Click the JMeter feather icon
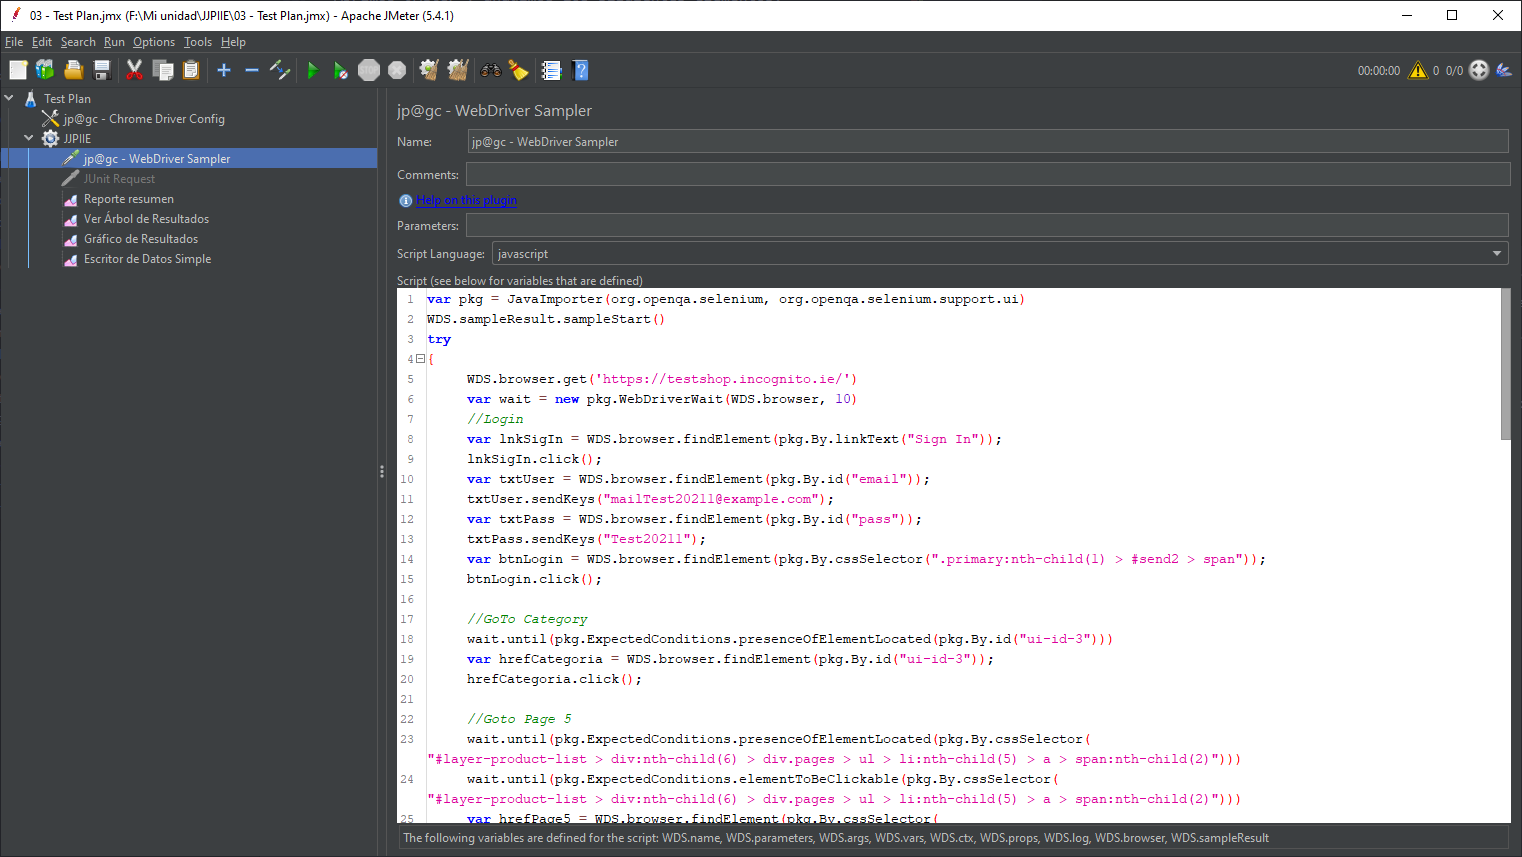This screenshot has width=1522, height=857. (x=1504, y=70)
